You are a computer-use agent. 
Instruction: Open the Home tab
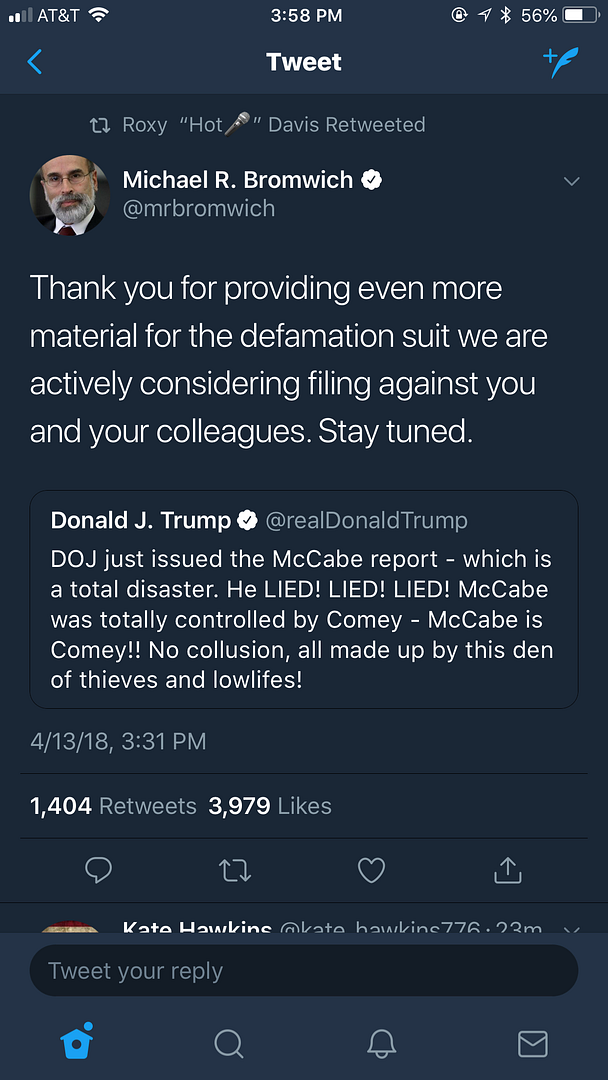coord(77,1043)
